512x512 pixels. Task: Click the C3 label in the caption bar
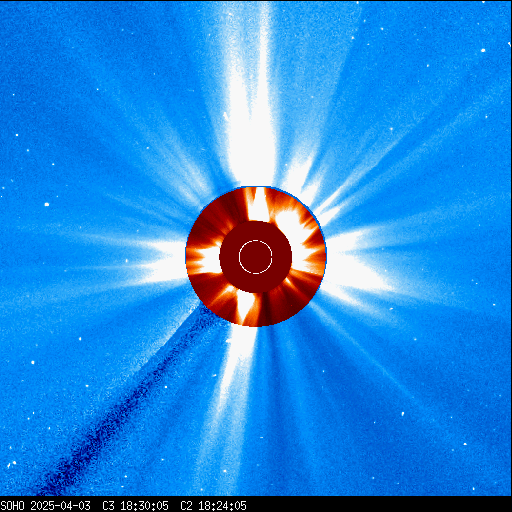108,506
